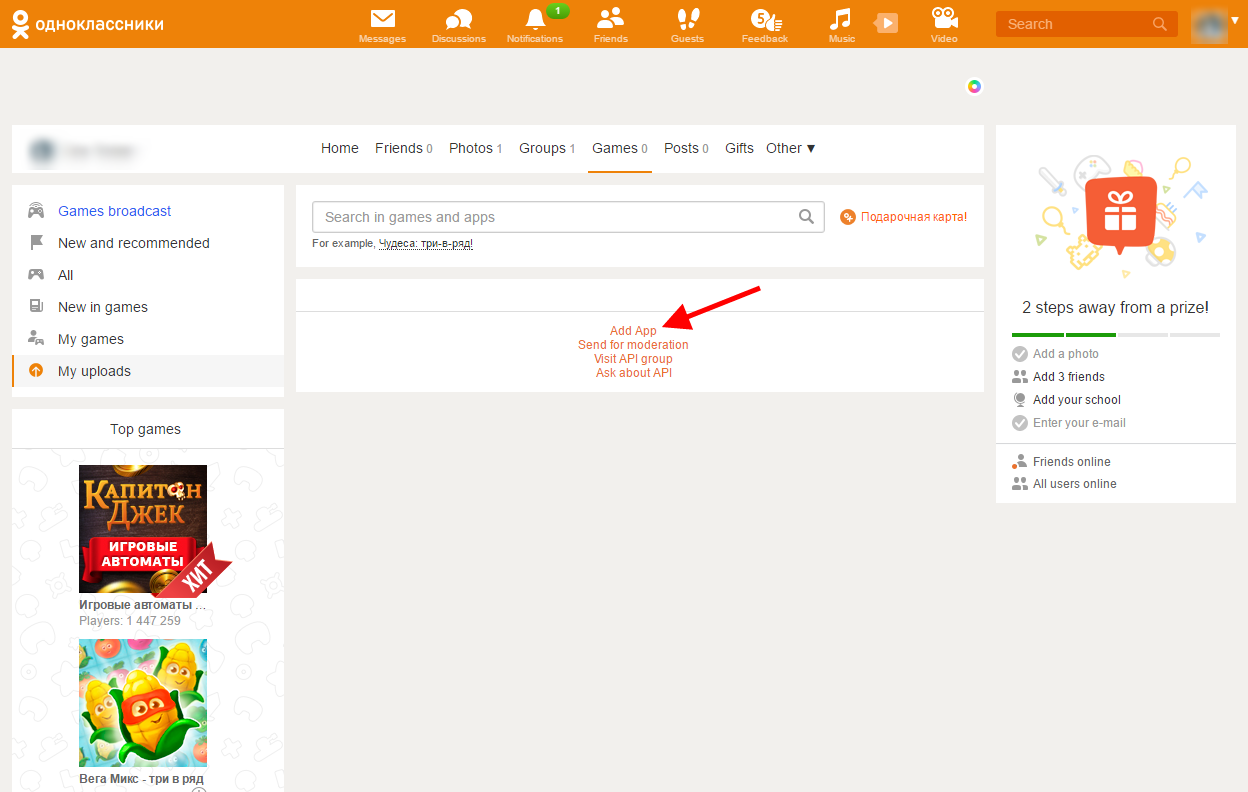1248x792 pixels.
Task: Open Discussions chat bubbles icon
Action: (x=458, y=19)
